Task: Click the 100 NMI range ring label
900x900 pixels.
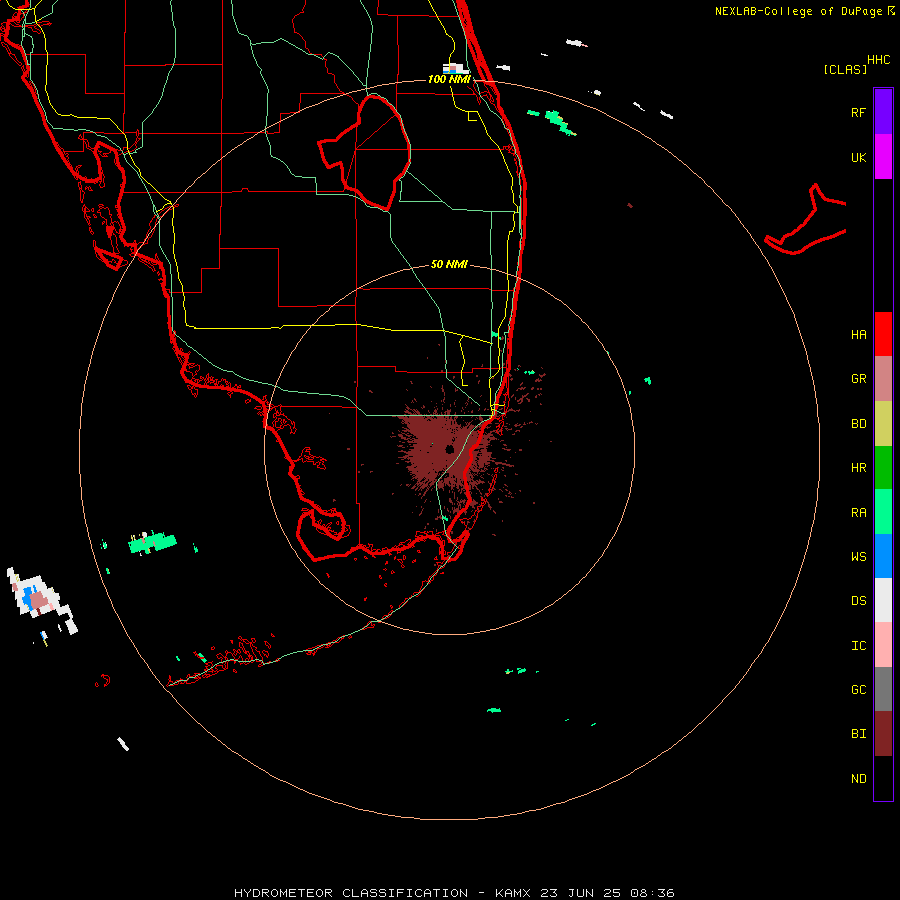Action: 449,79
